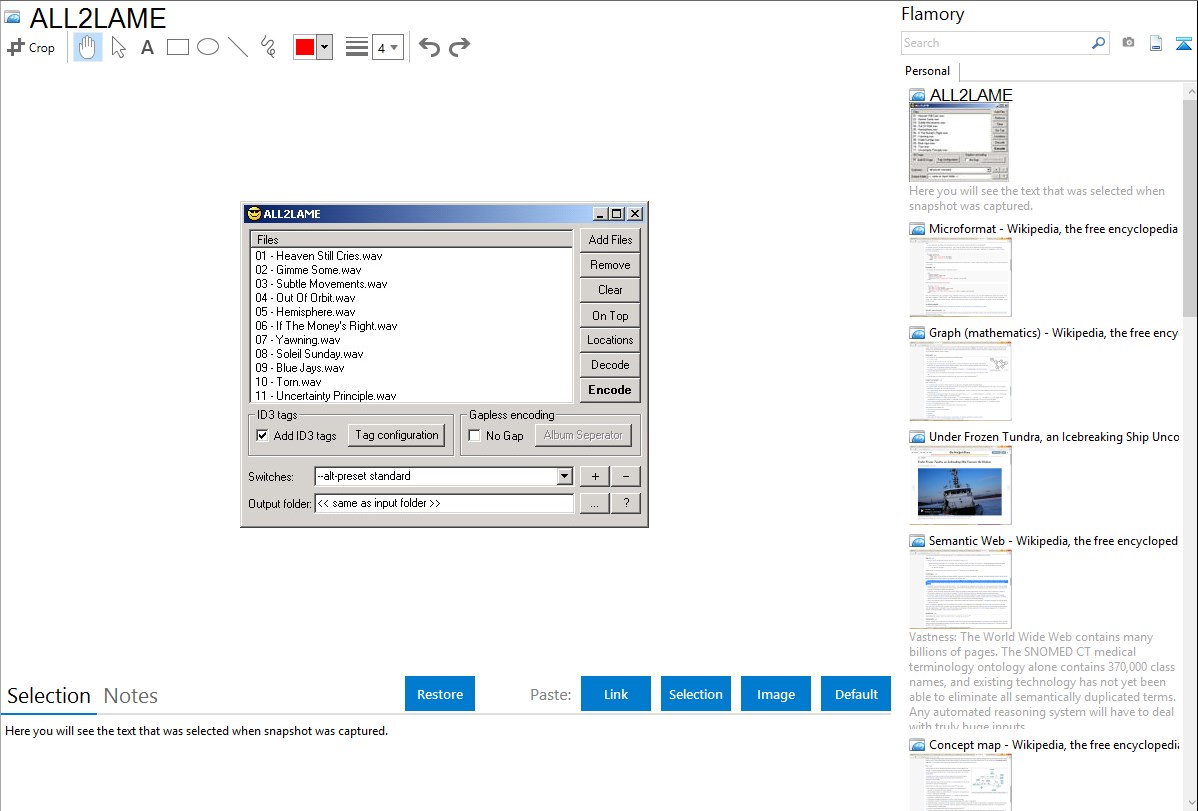Click the On Top button
Image resolution: width=1198 pixels, height=811 pixels.
pos(610,316)
